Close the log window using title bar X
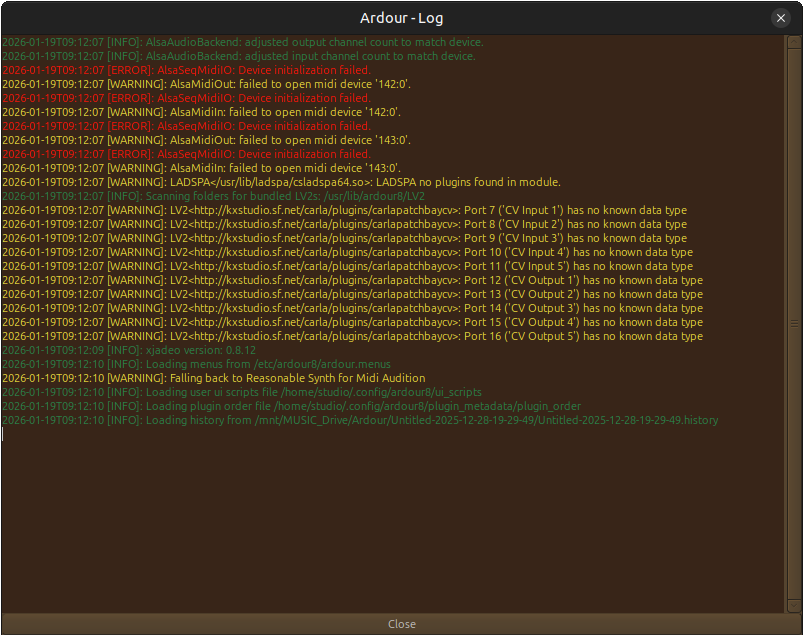803x635 pixels. (781, 18)
